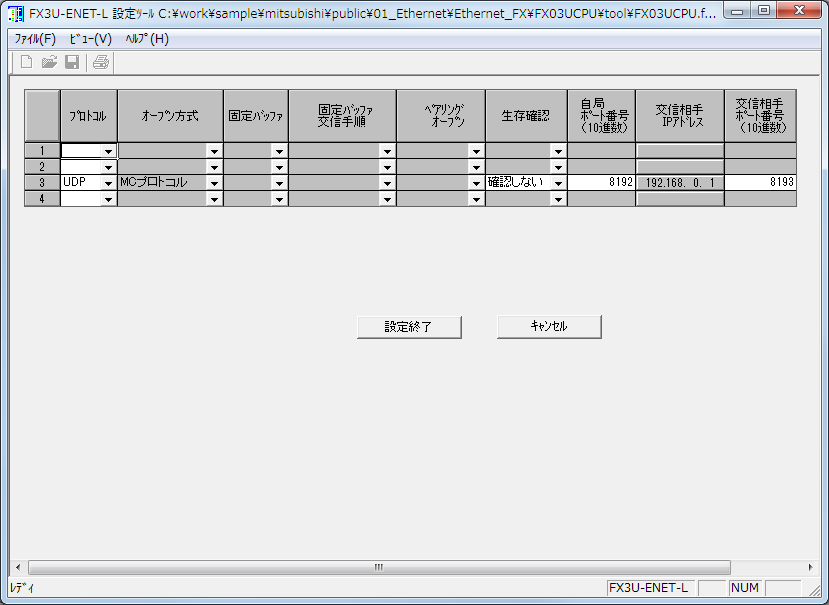The width and height of the screenshot is (829, 605).
Task: Click the 設定終了 button
Action: pos(409,326)
